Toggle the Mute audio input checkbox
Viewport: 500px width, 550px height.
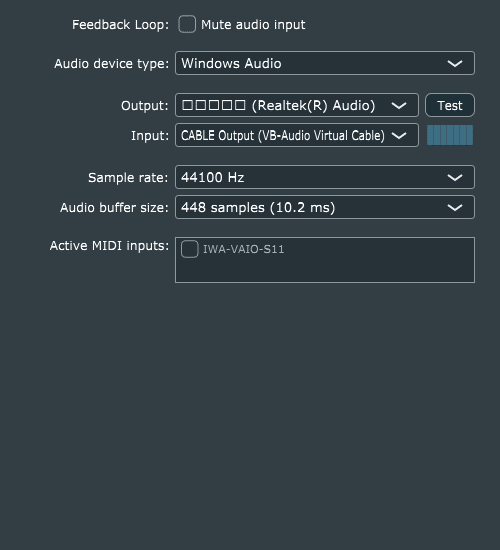pyautogui.click(x=187, y=25)
